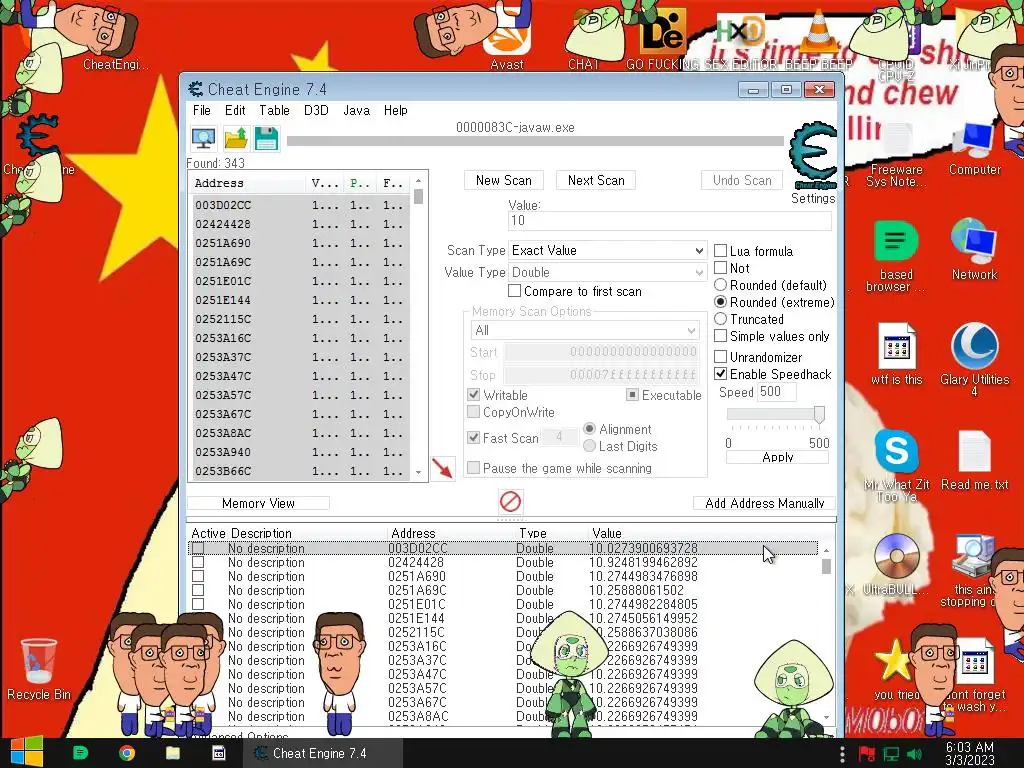This screenshot has width=1024, height=768.
Task: Tick the Simple values only checkbox
Action: (720, 336)
